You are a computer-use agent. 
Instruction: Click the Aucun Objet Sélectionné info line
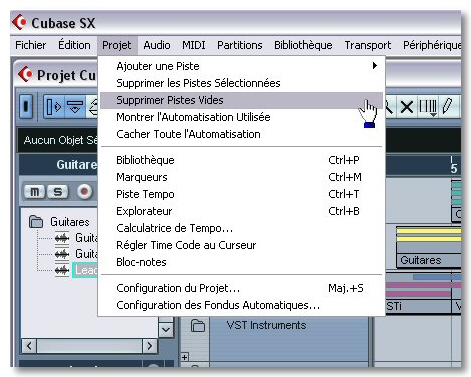coord(60,140)
